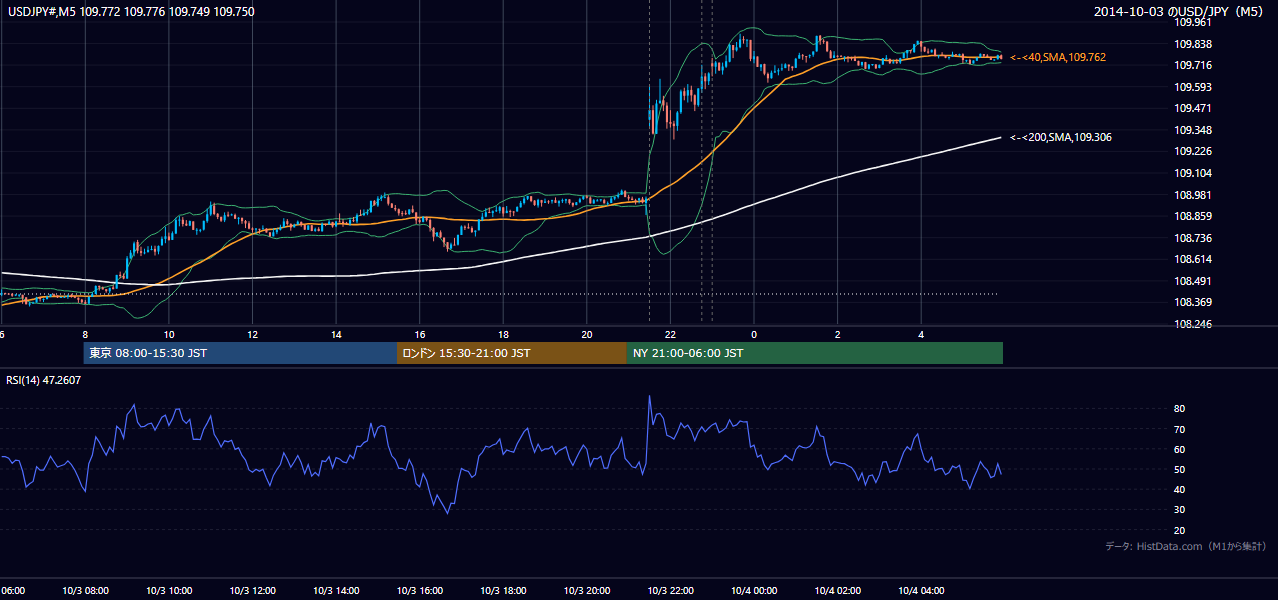Click hour tick label 16 under price chart

[419, 334]
